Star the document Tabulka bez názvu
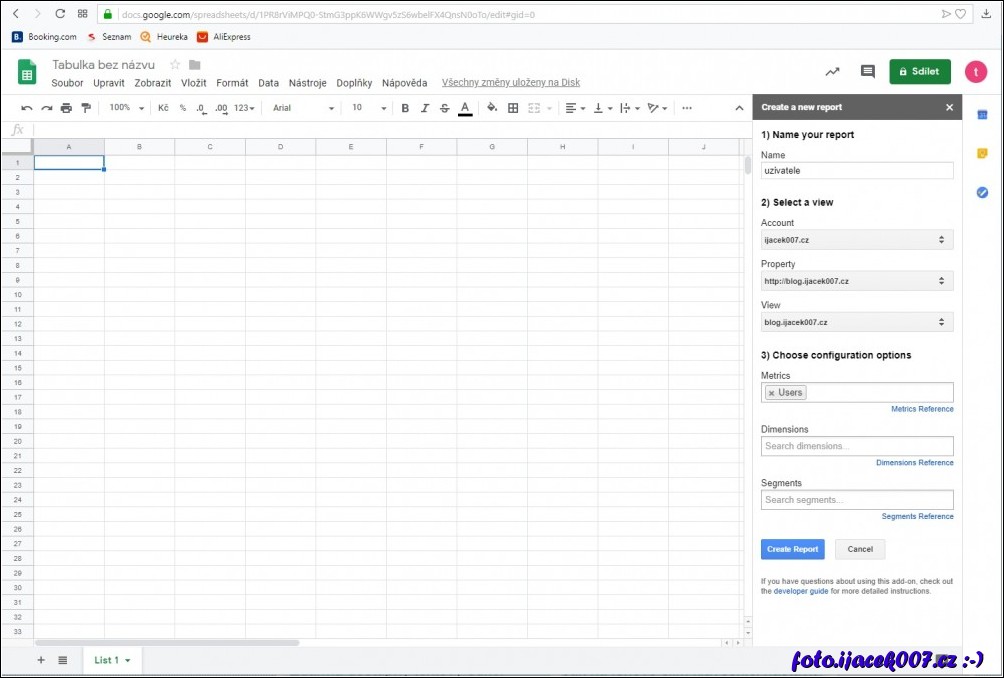 click(x=175, y=65)
